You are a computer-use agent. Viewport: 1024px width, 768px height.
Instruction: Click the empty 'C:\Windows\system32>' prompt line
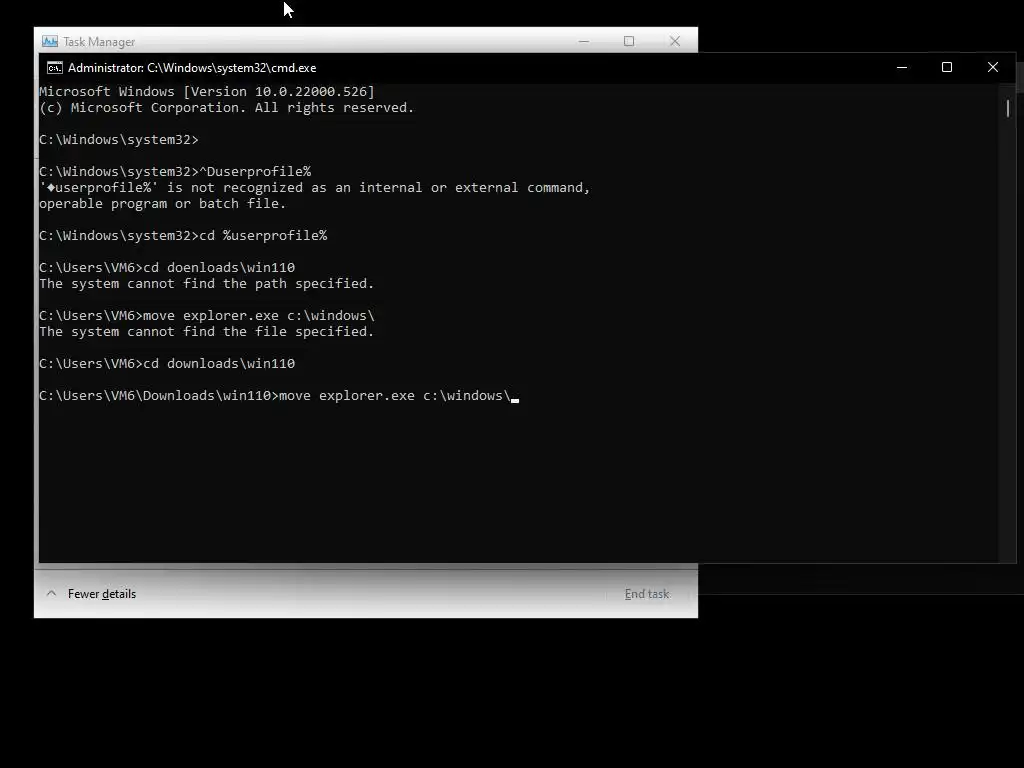coord(119,140)
